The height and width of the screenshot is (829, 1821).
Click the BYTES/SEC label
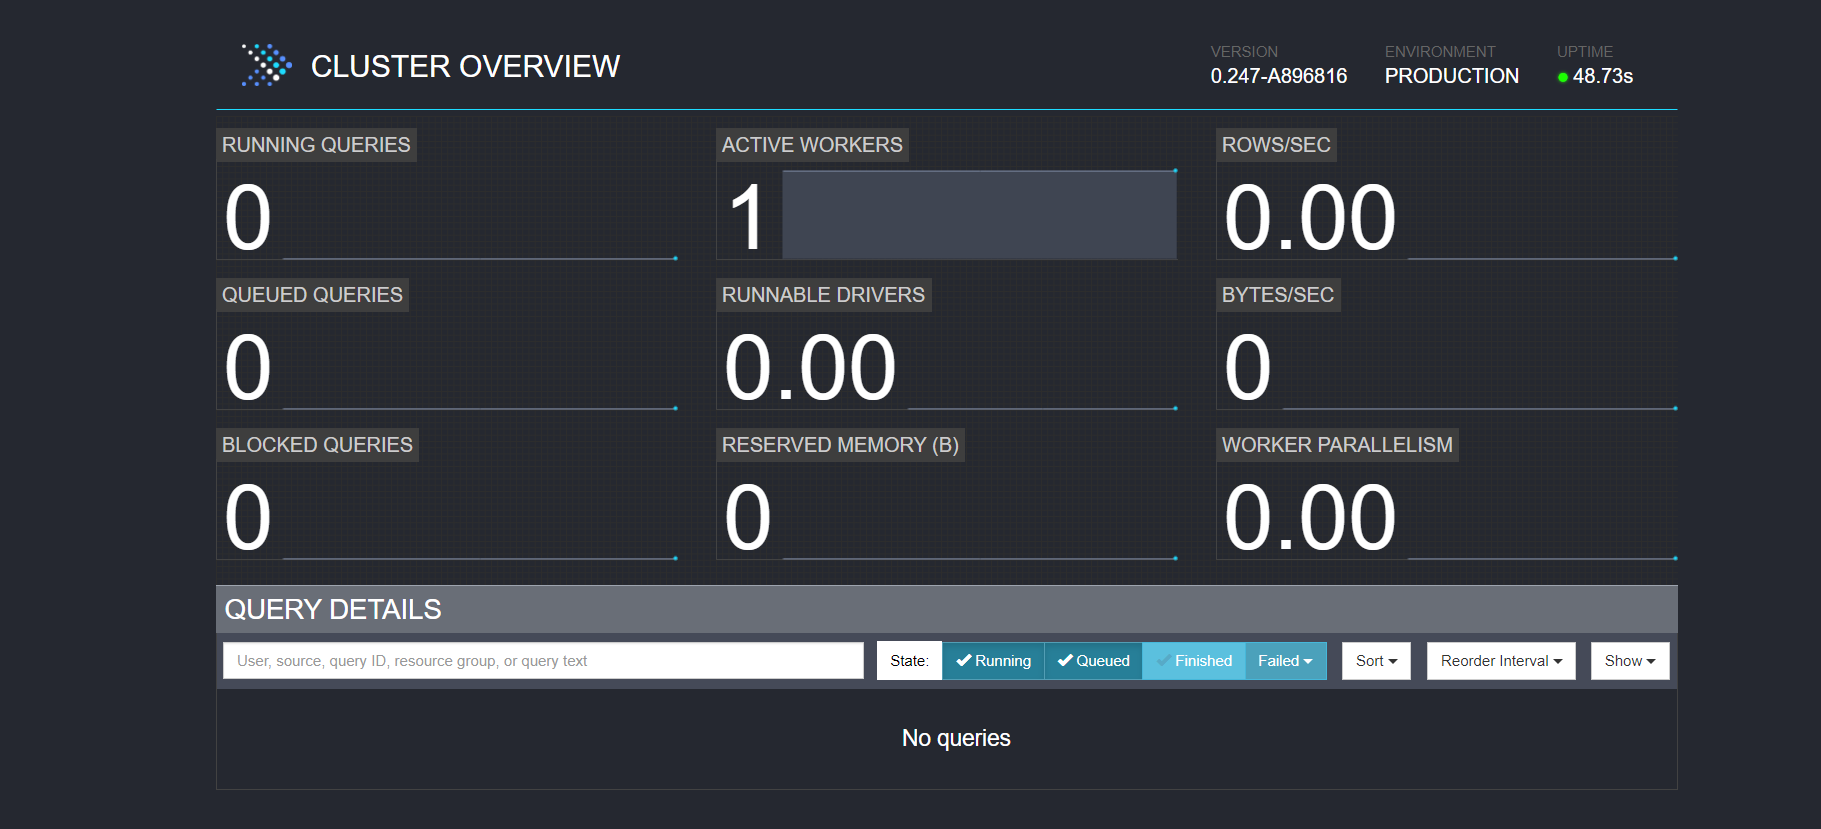tap(1278, 295)
